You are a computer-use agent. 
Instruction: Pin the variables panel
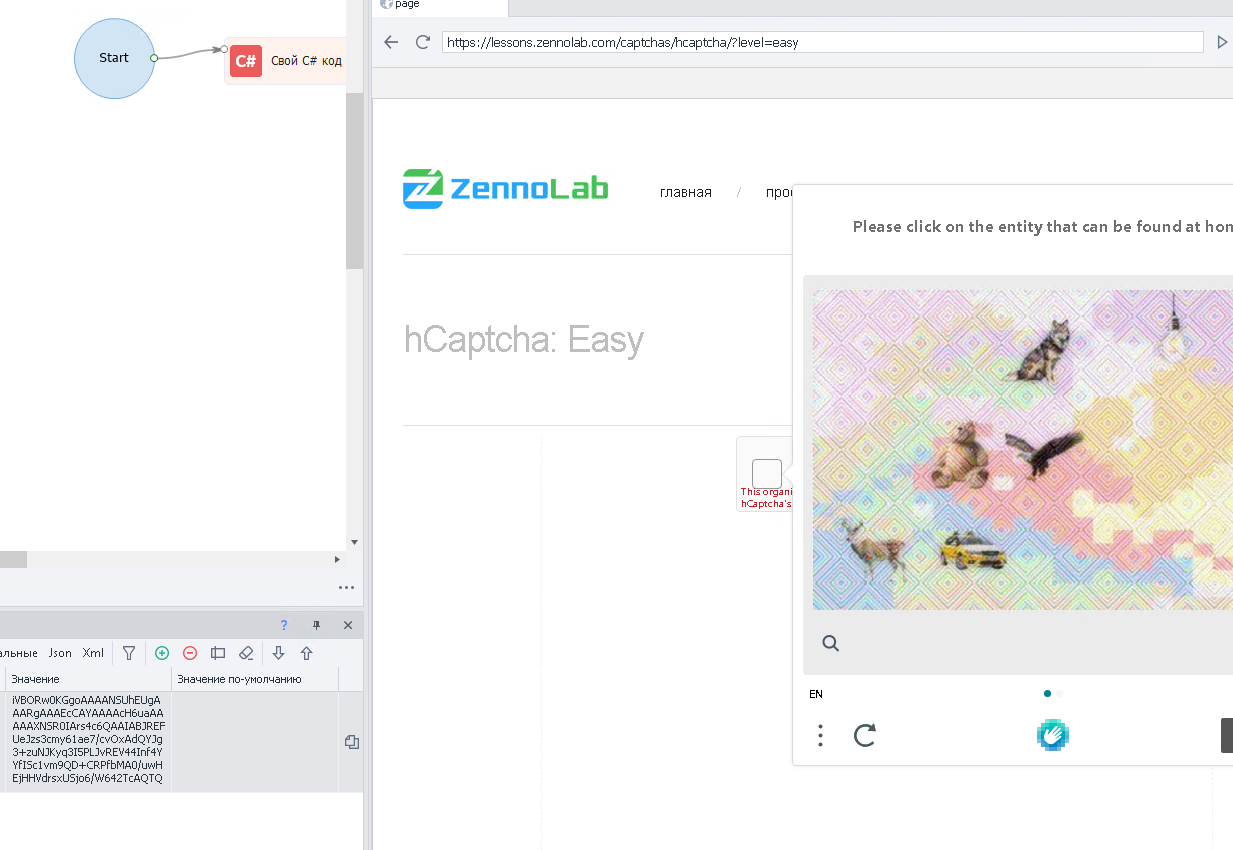point(316,625)
